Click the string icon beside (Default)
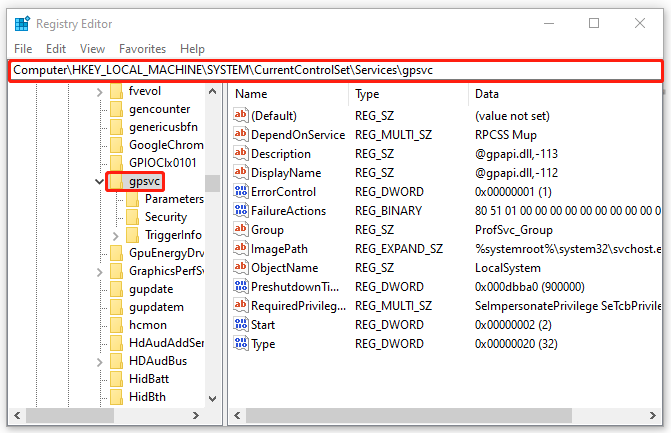This screenshot has height=433, width=671. 241,115
